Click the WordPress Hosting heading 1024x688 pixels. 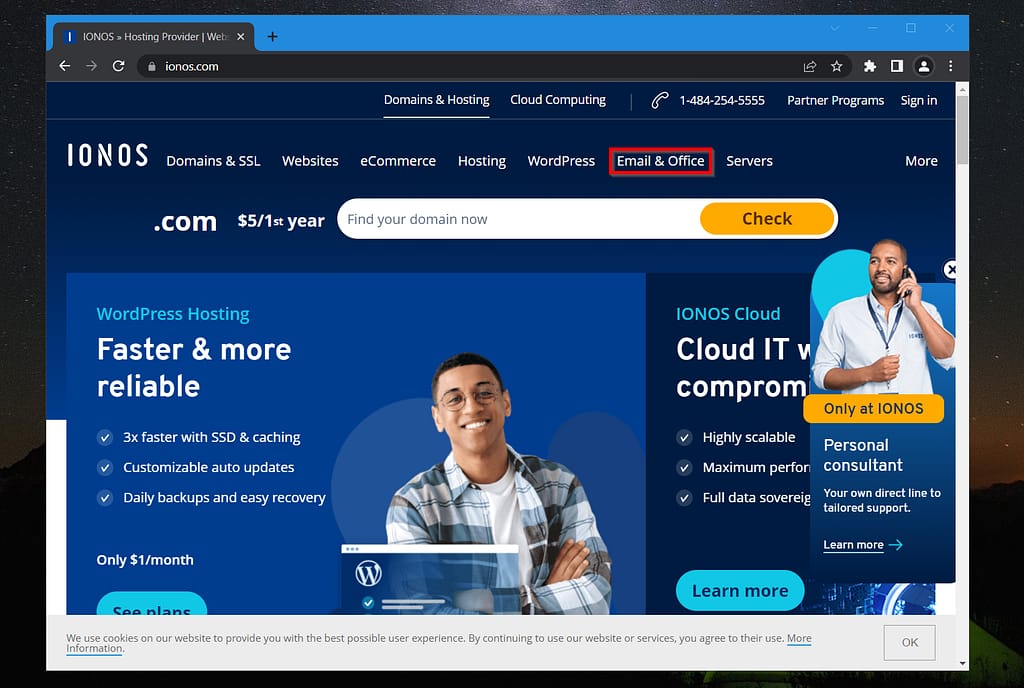pos(173,314)
